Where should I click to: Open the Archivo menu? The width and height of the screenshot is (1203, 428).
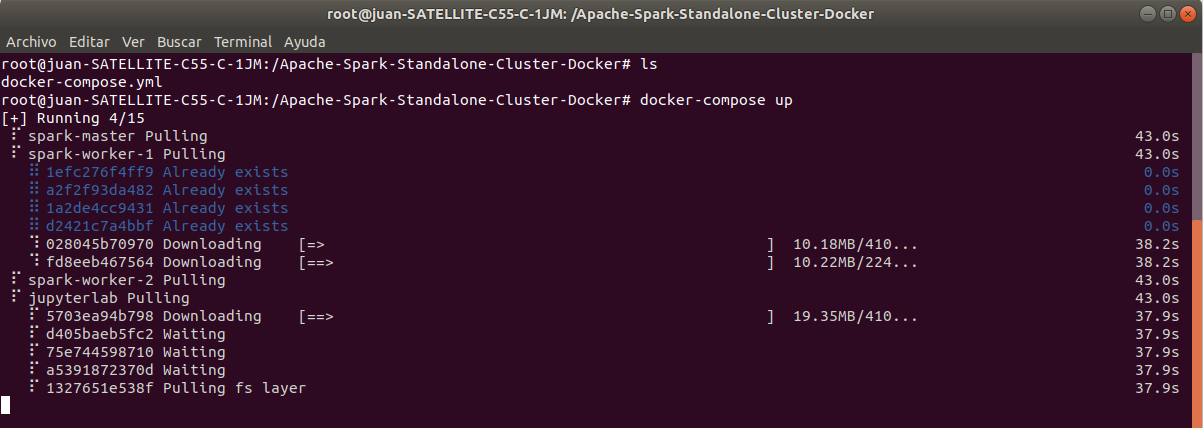[32, 42]
